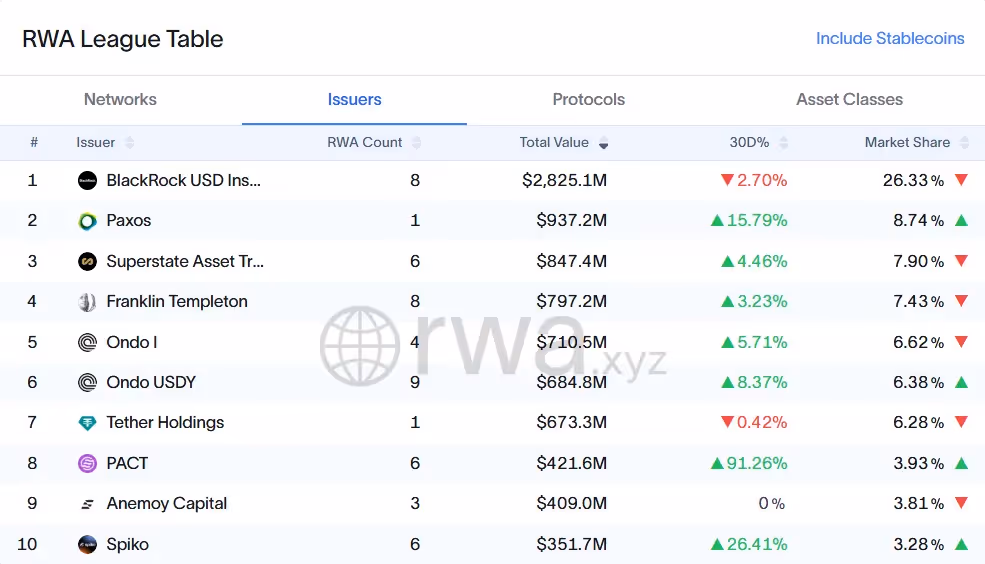Click the Tether Holdings logo icon
Image resolution: width=985 pixels, height=564 pixels.
(87, 423)
